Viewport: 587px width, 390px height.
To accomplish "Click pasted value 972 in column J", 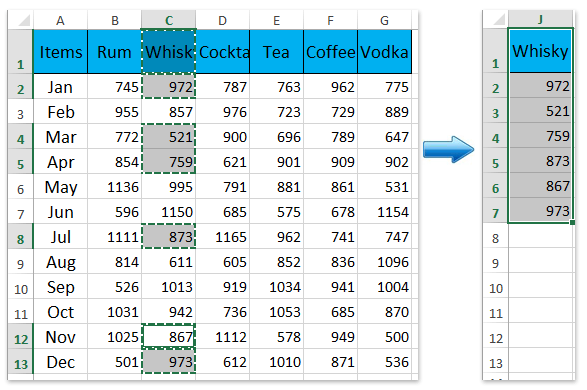I will coord(540,86).
